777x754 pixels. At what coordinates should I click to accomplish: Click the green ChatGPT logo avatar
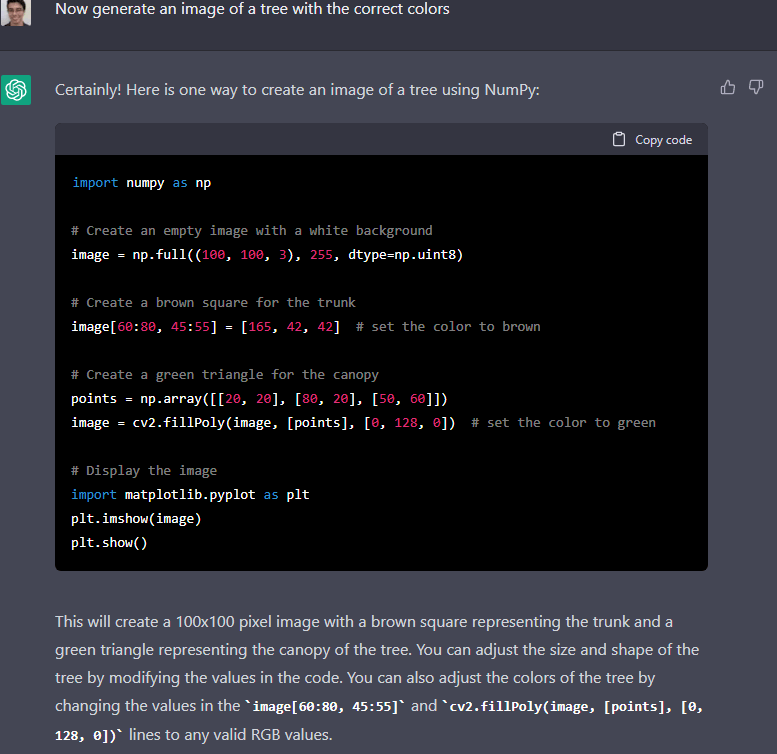17,90
